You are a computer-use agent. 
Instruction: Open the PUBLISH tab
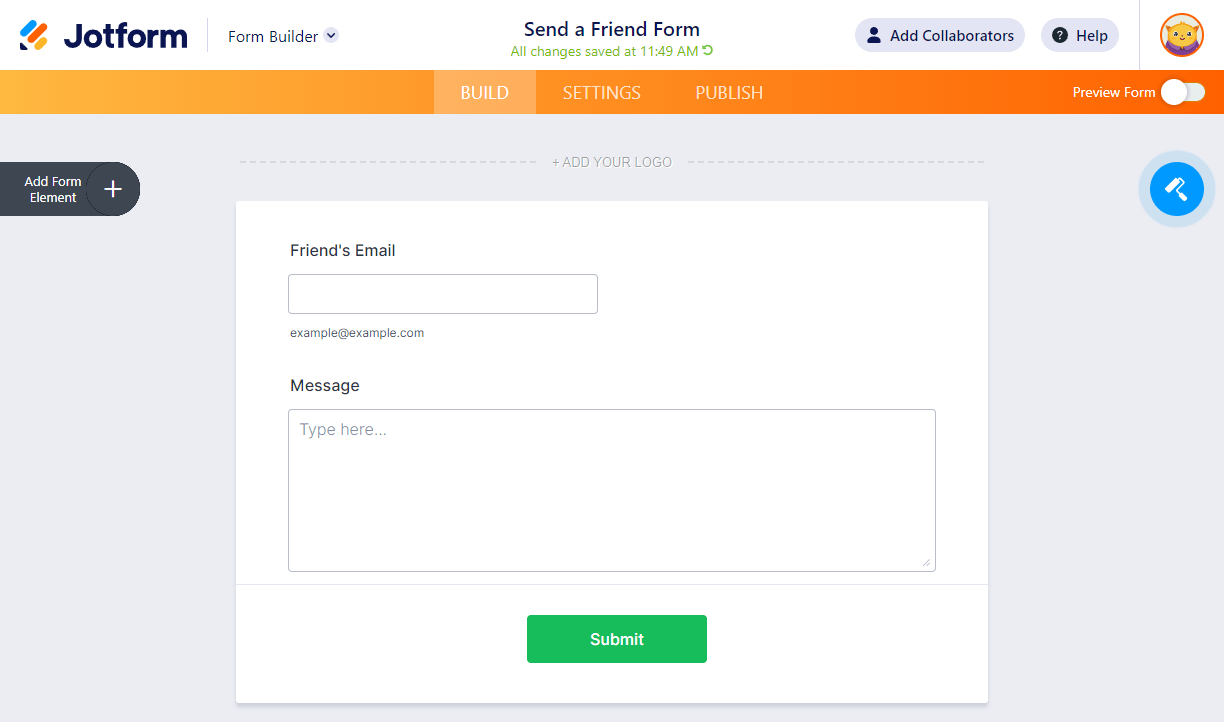(729, 93)
